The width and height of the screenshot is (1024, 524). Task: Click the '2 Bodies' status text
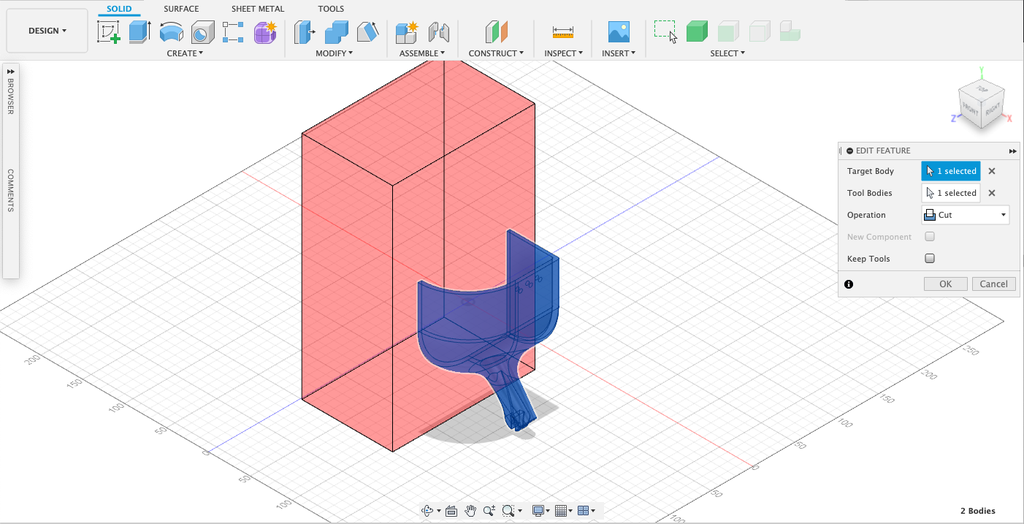point(978,511)
